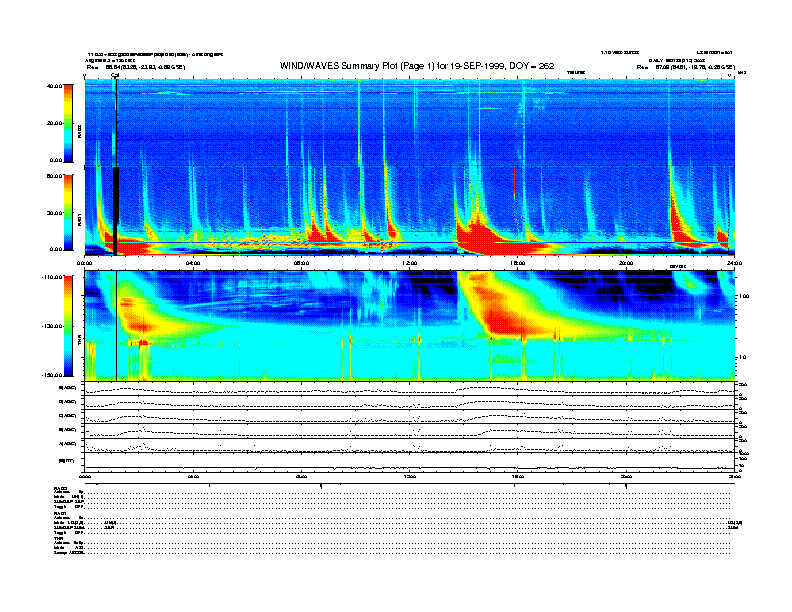This screenshot has width=792, height=612.
Task: Click 08:00 label under RAD1 spectrogram
Action: coord(301,263)
